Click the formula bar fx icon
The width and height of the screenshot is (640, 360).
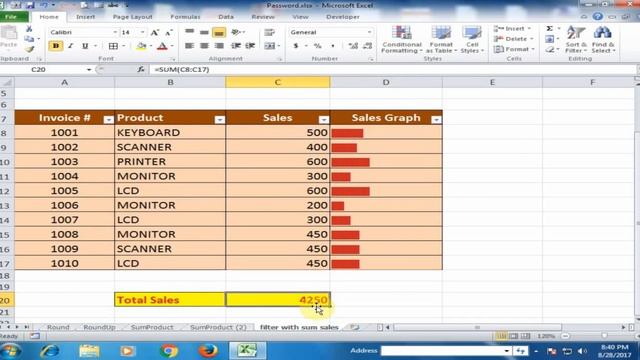[x=141, y=69]
